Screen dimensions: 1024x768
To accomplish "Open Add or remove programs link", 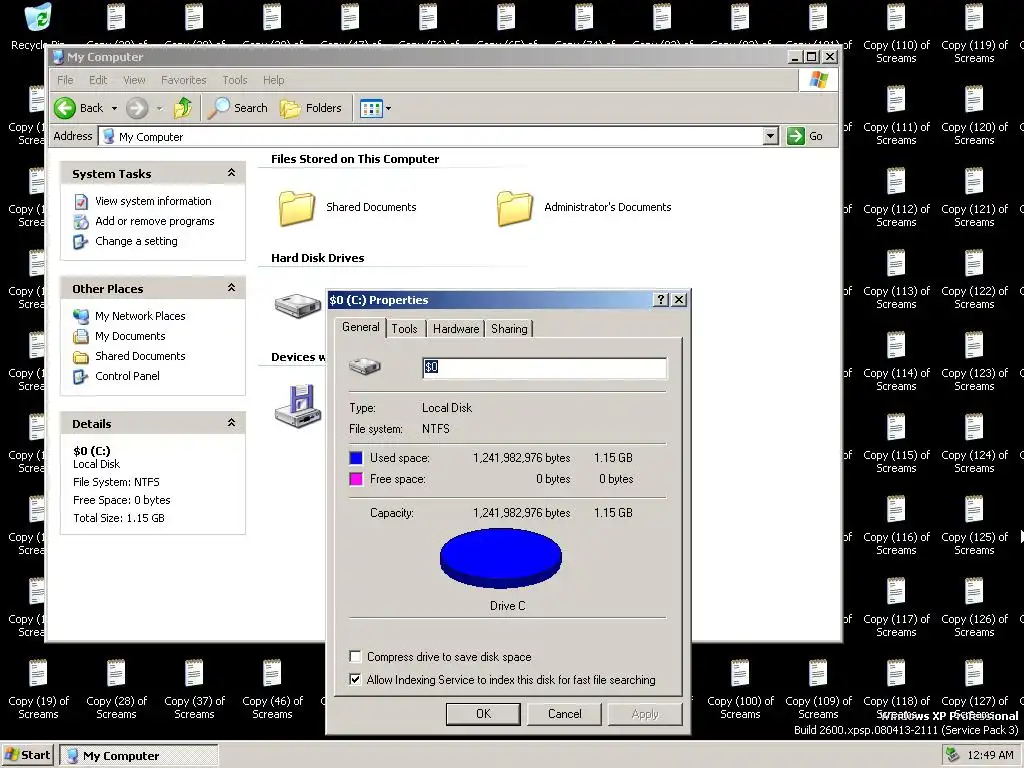I will 155,221.
